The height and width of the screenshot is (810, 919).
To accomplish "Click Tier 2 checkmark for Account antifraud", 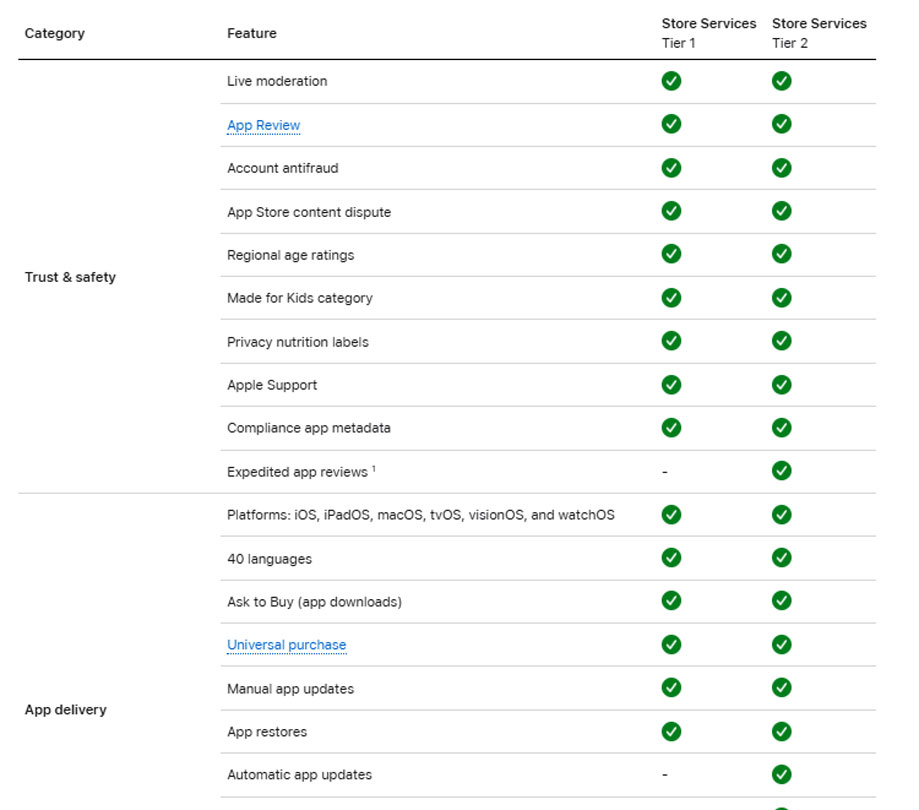I will click(x=781, y=168).
